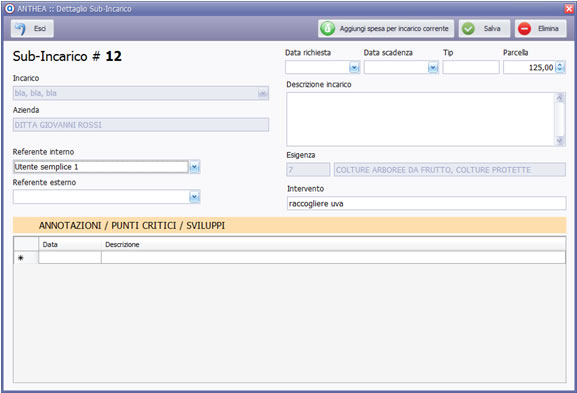Image resolution: width=577 pixels, height=393 pixels.
Task: Decrease the Parcella value with down arrow
Action: click(x=560, y=70)
